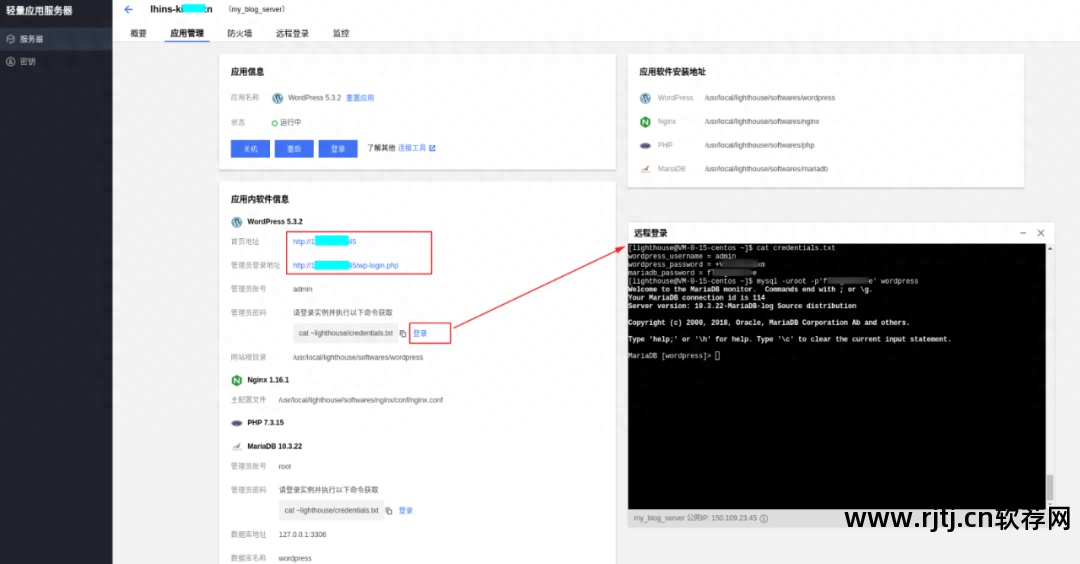The width and height of the screenshot is (1080, 564).
Task: Click WordPress icon in 应用软件安装地址 panel
Action: [645, 98]
